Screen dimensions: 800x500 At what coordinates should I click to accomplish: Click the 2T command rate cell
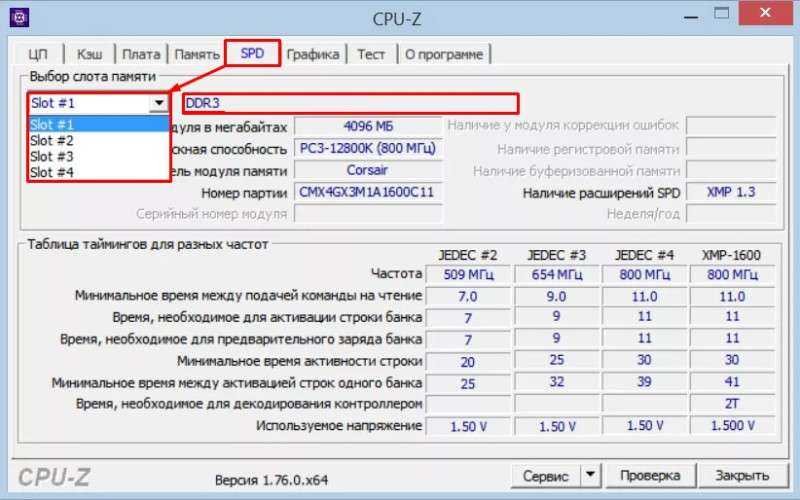pyautogui.click(x=732, y=404)
